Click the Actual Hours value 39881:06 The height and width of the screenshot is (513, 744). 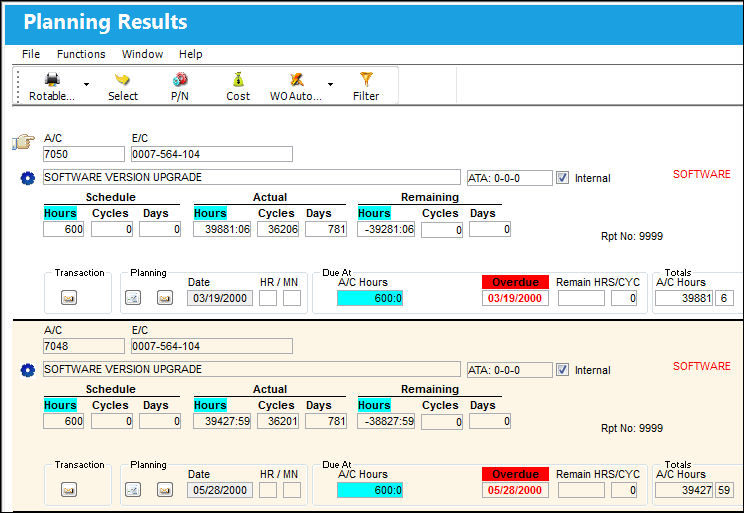[222, 229]
